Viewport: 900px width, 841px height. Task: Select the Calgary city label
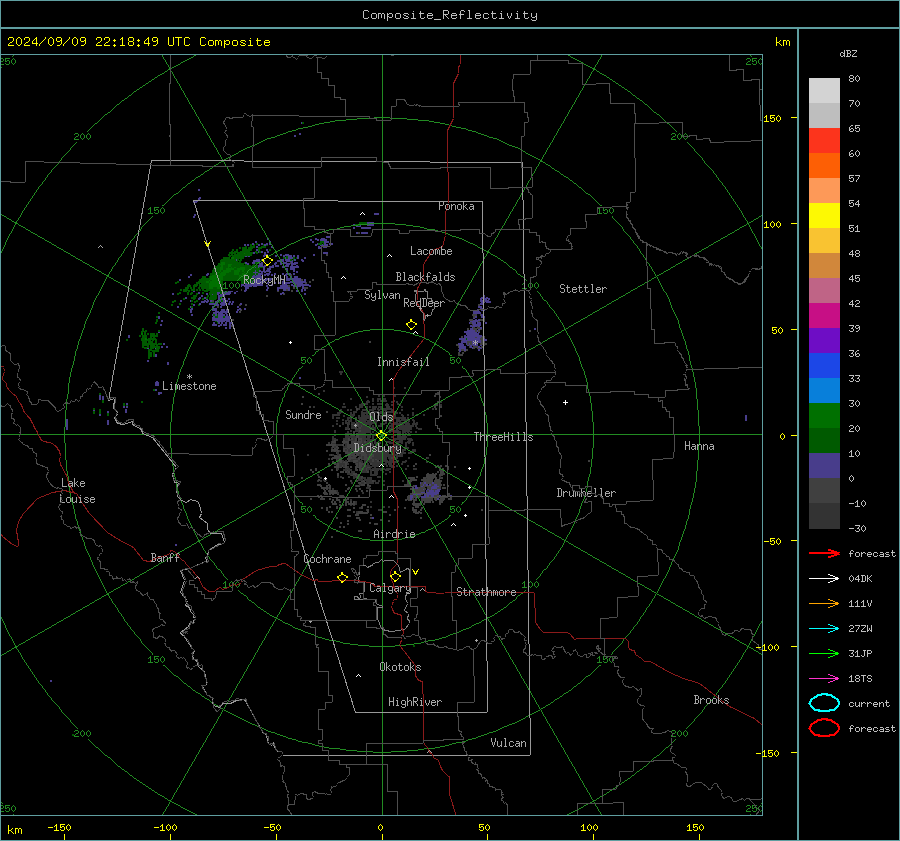(x=390, y=588)
